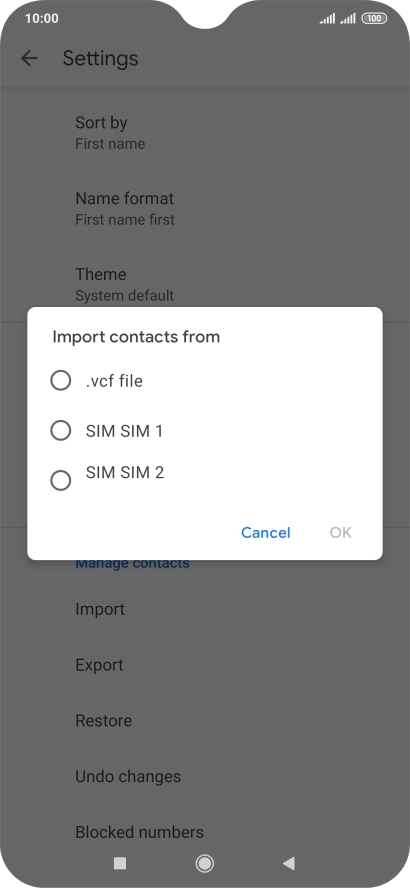Select the SIM SIM 1 radio option
410x888 pixels.
(x=61, y=431)
